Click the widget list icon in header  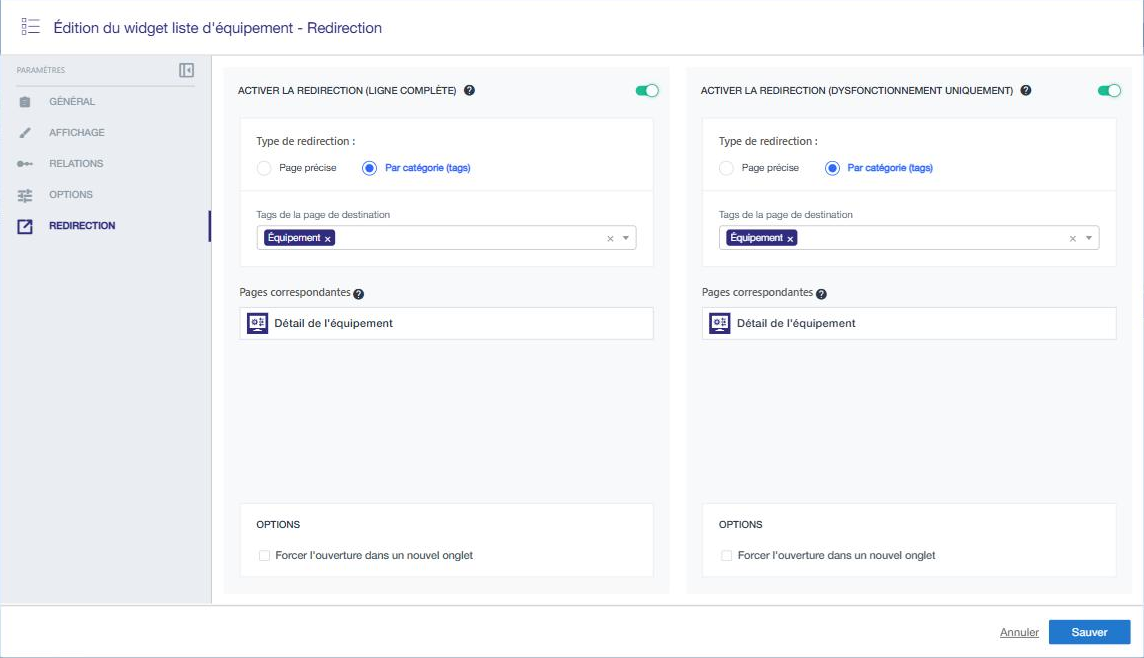point(31,27)
